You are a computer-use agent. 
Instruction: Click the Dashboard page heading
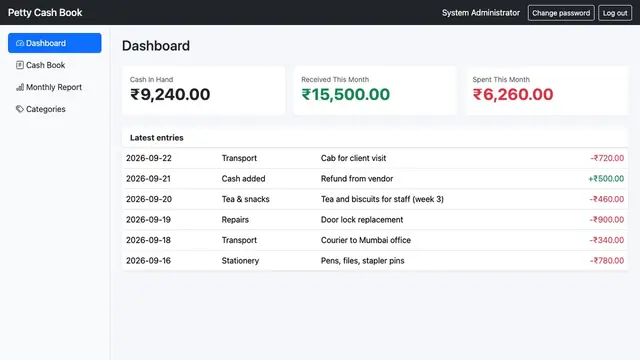(x=156, y=46)
